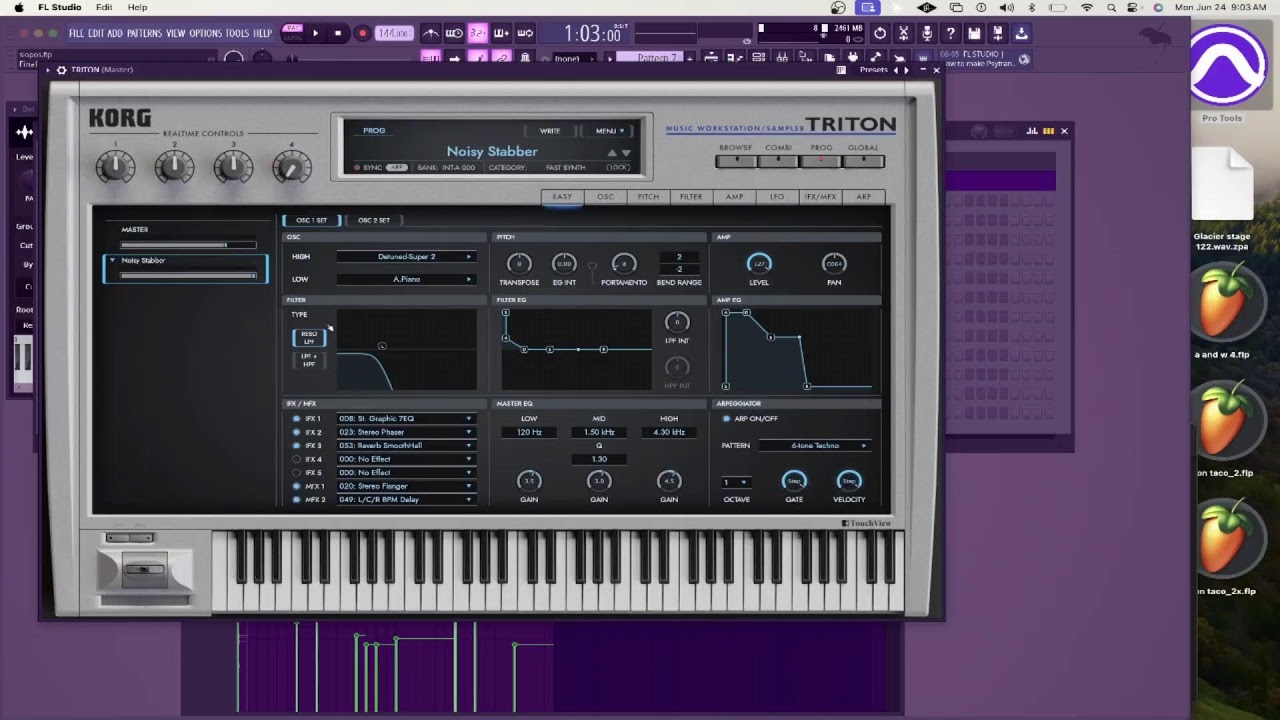This screenshot has height=720, width=1280.
Task: Click the PAN knob
Action: pos(833,264)
